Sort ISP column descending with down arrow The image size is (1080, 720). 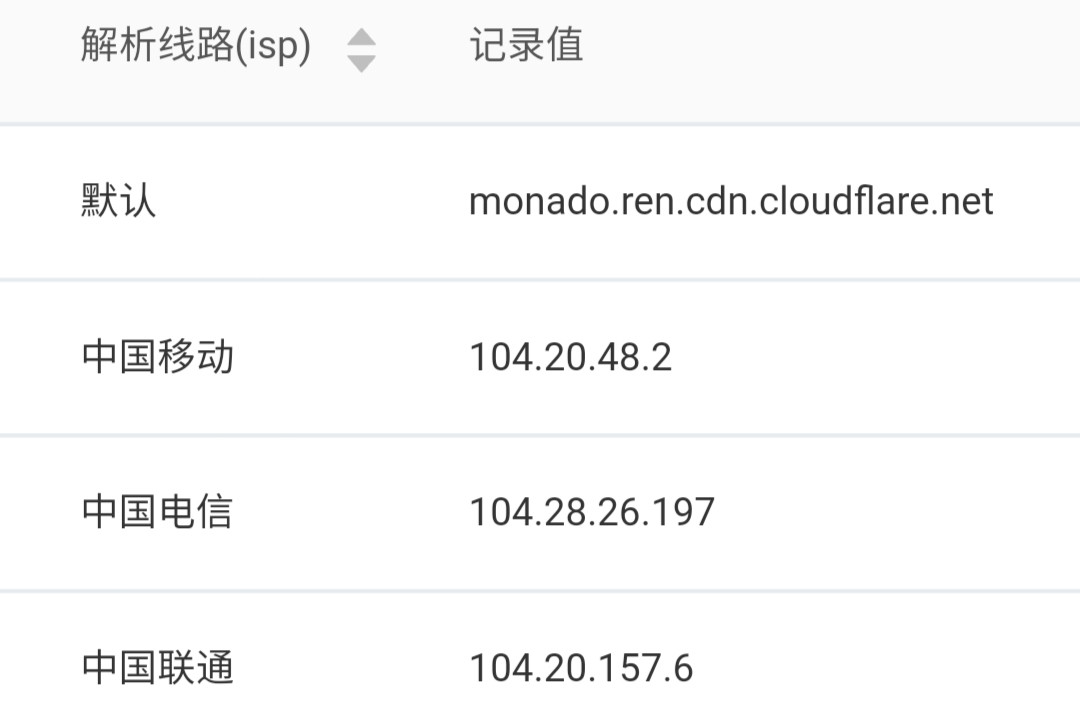[361, 63]
